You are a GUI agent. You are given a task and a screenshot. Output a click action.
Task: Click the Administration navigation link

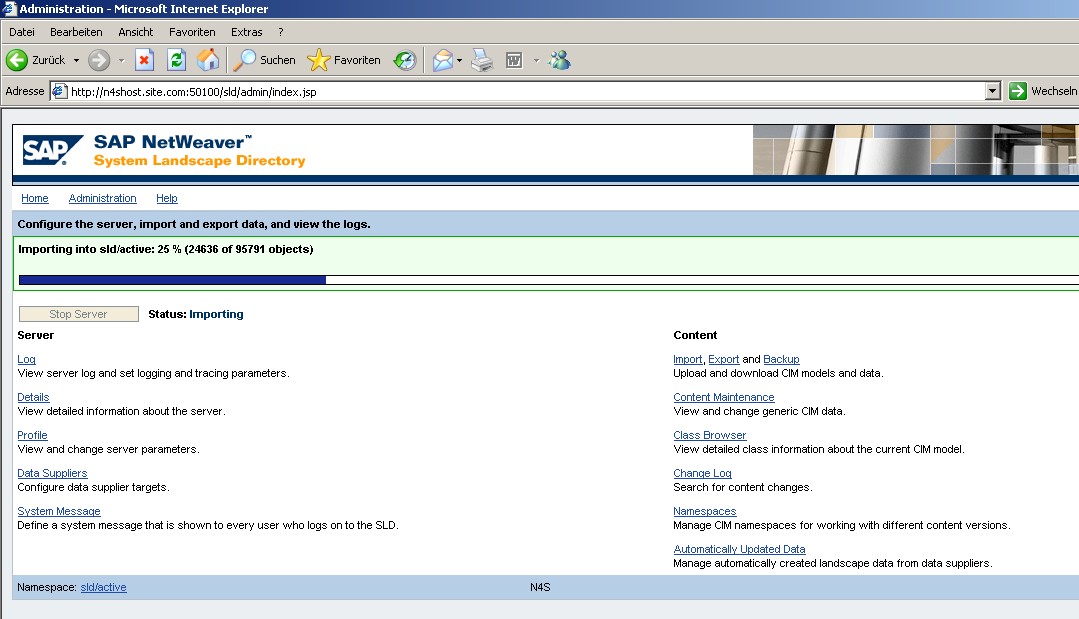pyautogui.click(x=102, y=198)
